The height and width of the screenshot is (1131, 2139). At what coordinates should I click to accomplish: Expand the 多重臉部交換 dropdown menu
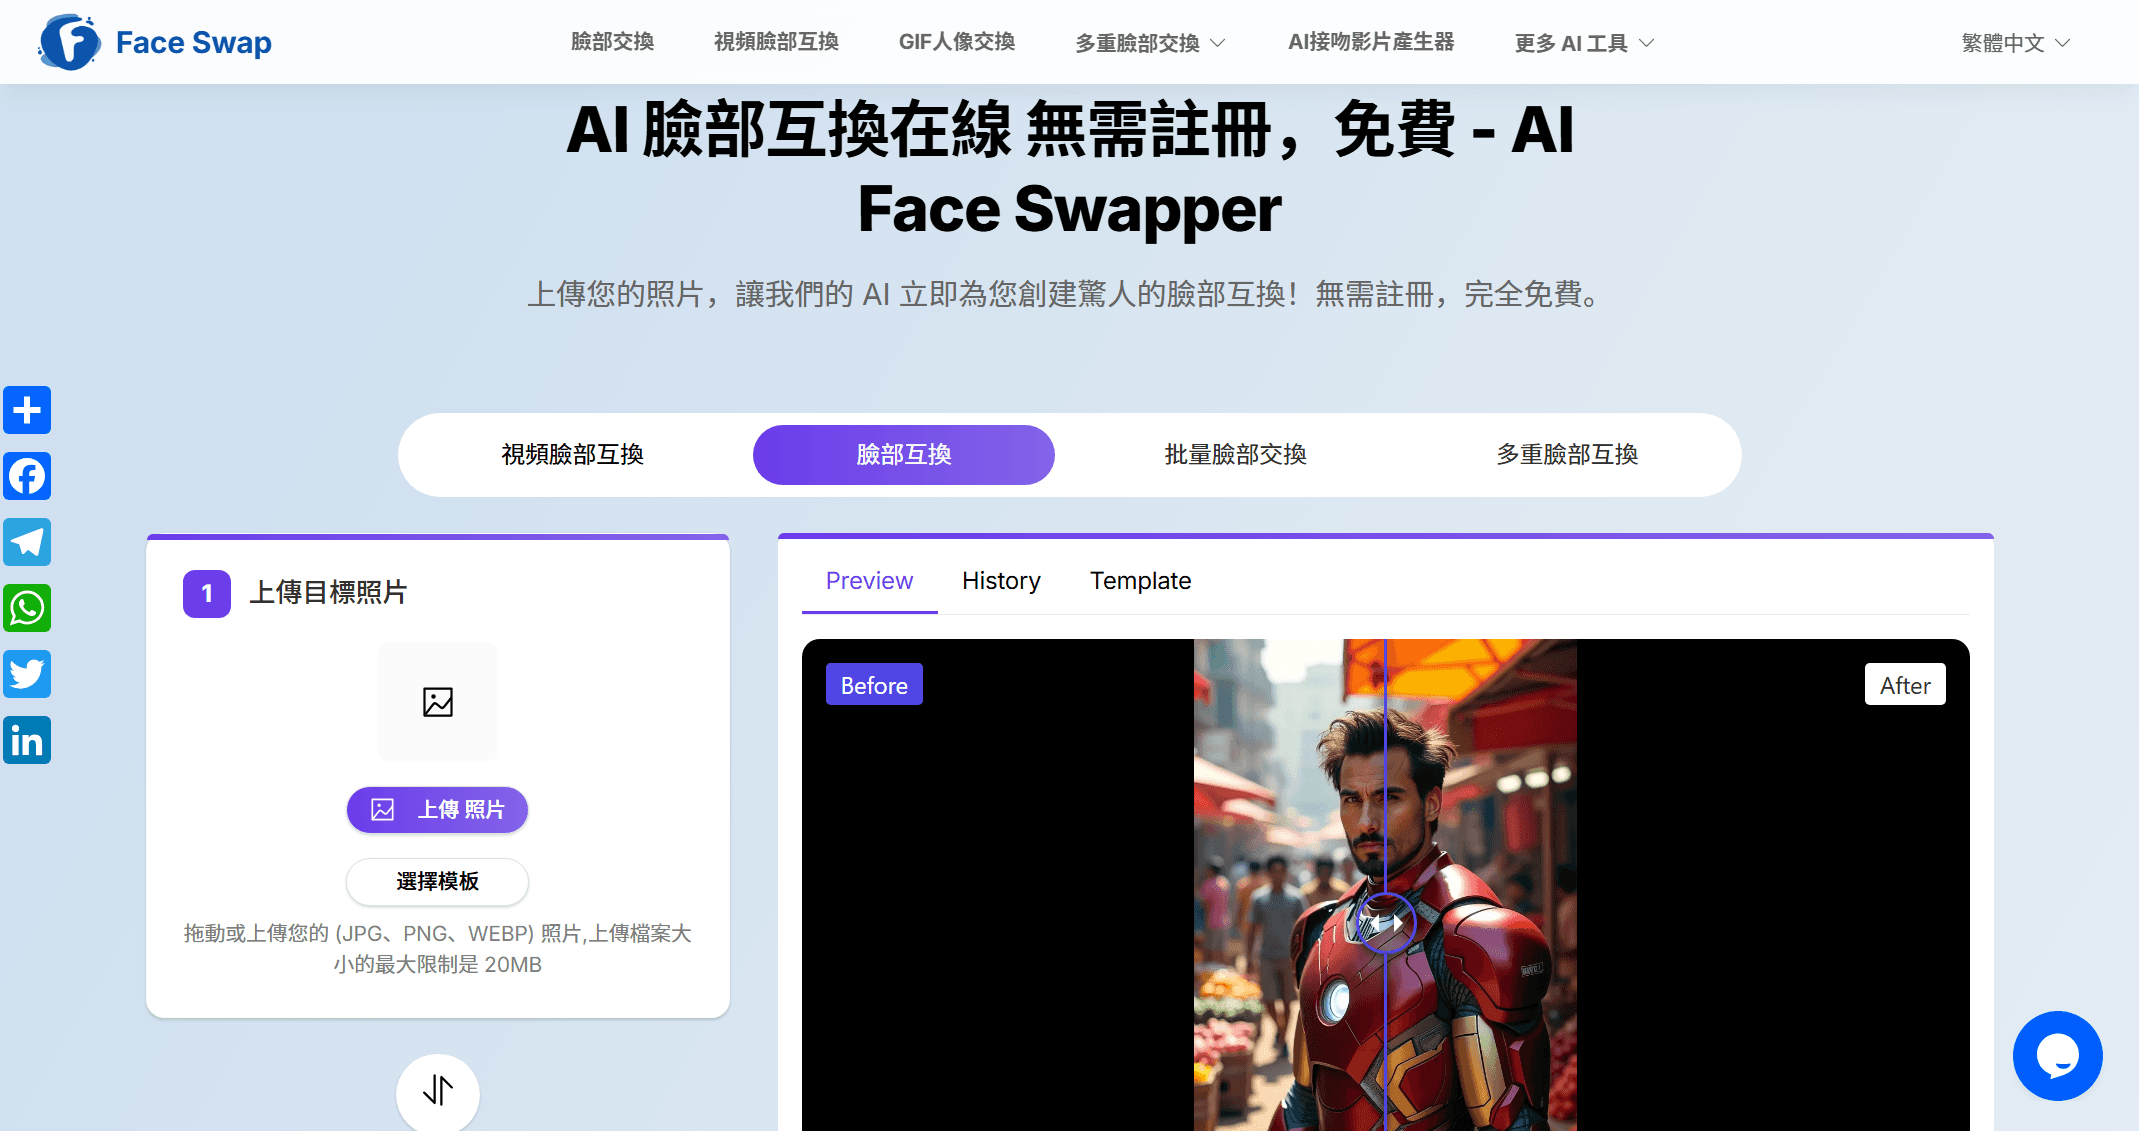coord(1150,43)
